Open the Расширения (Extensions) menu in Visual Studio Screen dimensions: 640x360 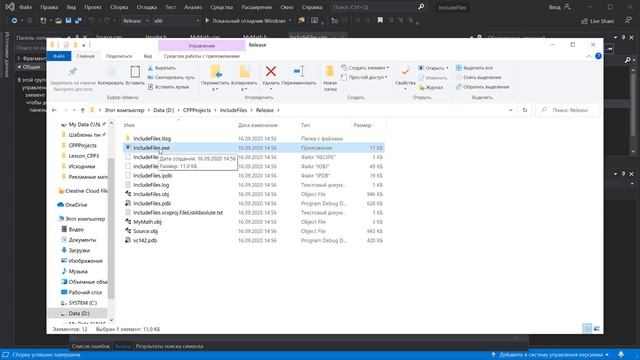tap(256, 7)
